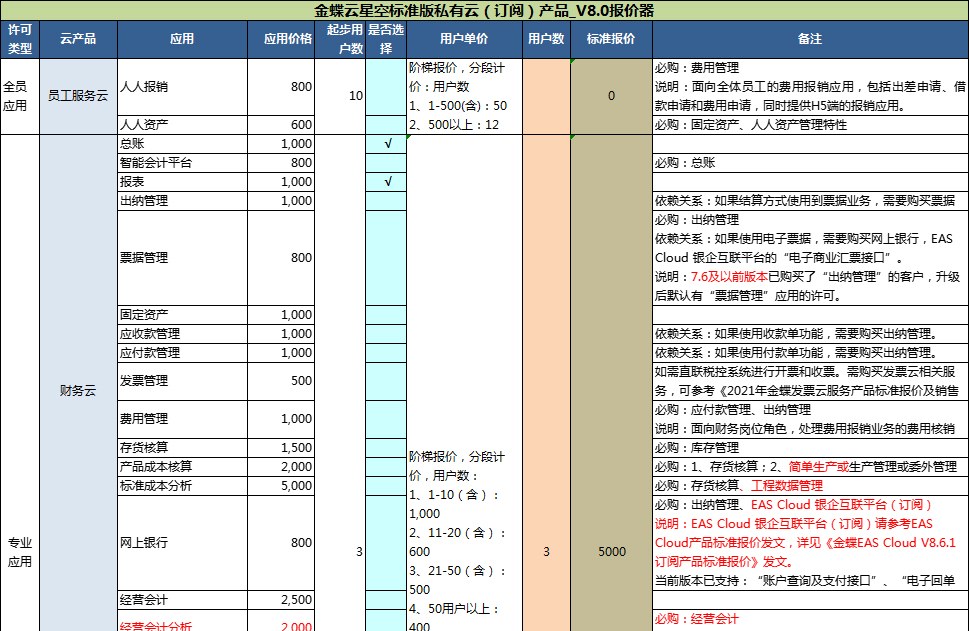Select the note cell 必购：库存管理

[810, 448]
